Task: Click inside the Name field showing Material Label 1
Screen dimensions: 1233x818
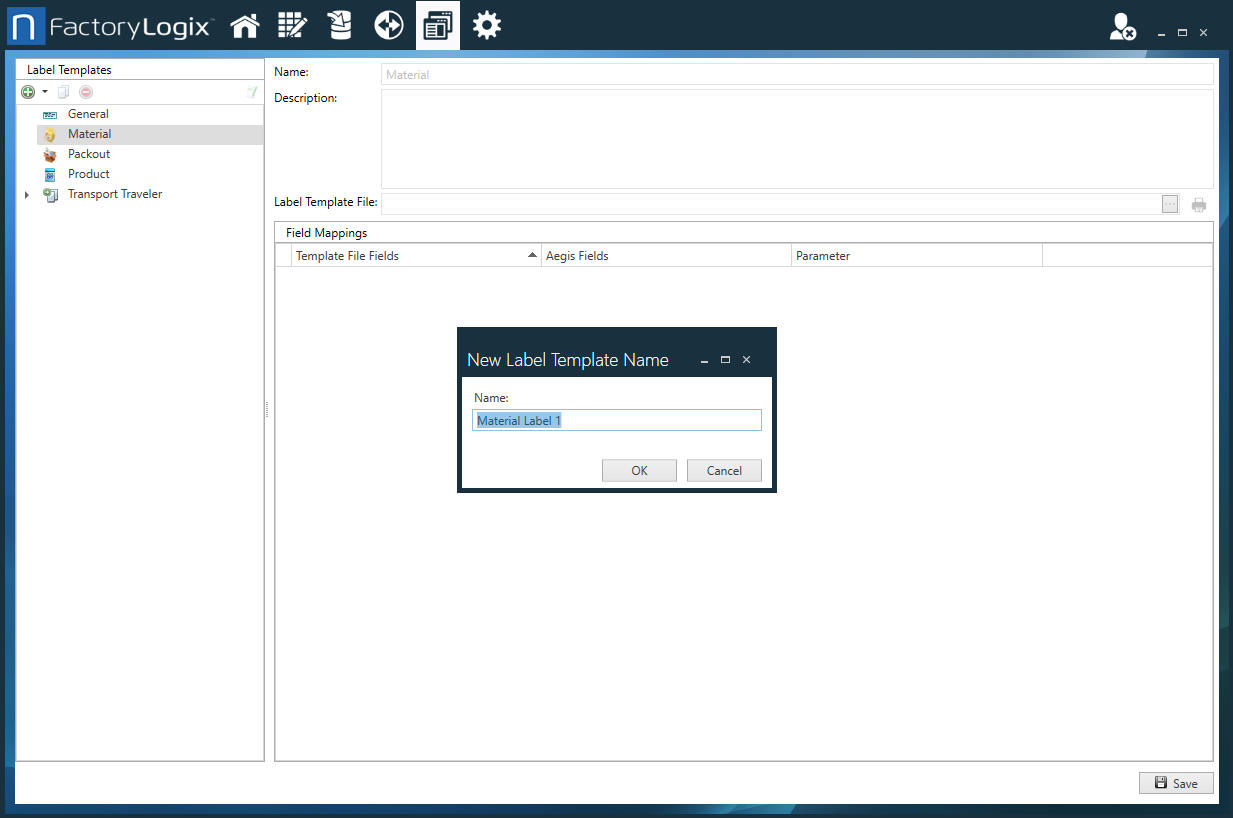Action: coord(616,419)
